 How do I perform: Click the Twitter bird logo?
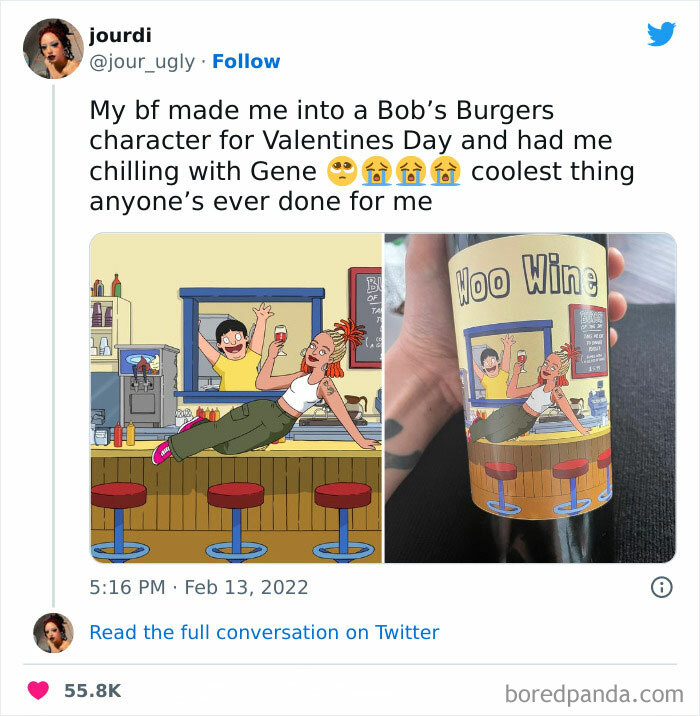661,34
